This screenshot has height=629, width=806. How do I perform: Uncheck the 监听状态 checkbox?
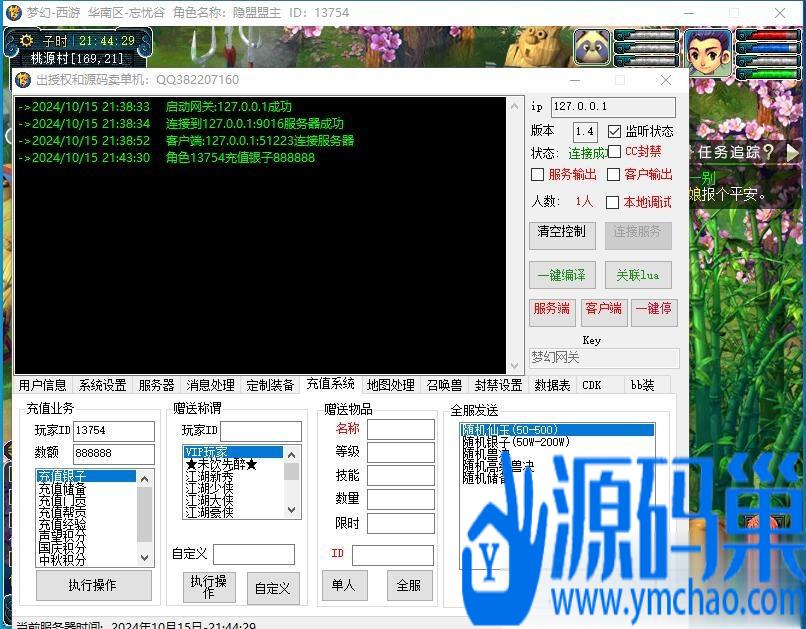[614, 132]
